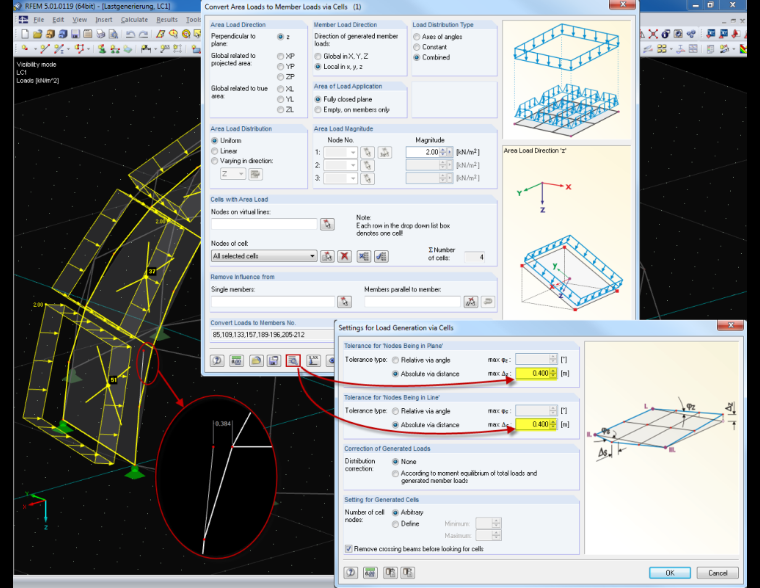Adjust magnitude 2.00 spinner arrows
Viewport: 760px width, 588px height.
pyautogui.click(x=443, y=152)
